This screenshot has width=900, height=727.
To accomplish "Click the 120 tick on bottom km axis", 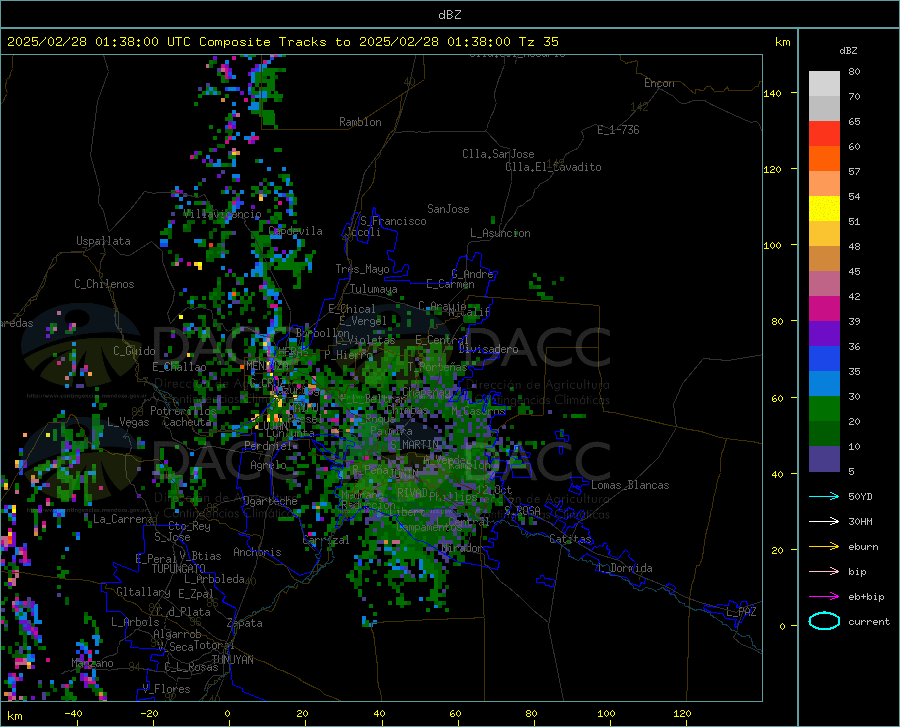I will [x=682, y=713].
